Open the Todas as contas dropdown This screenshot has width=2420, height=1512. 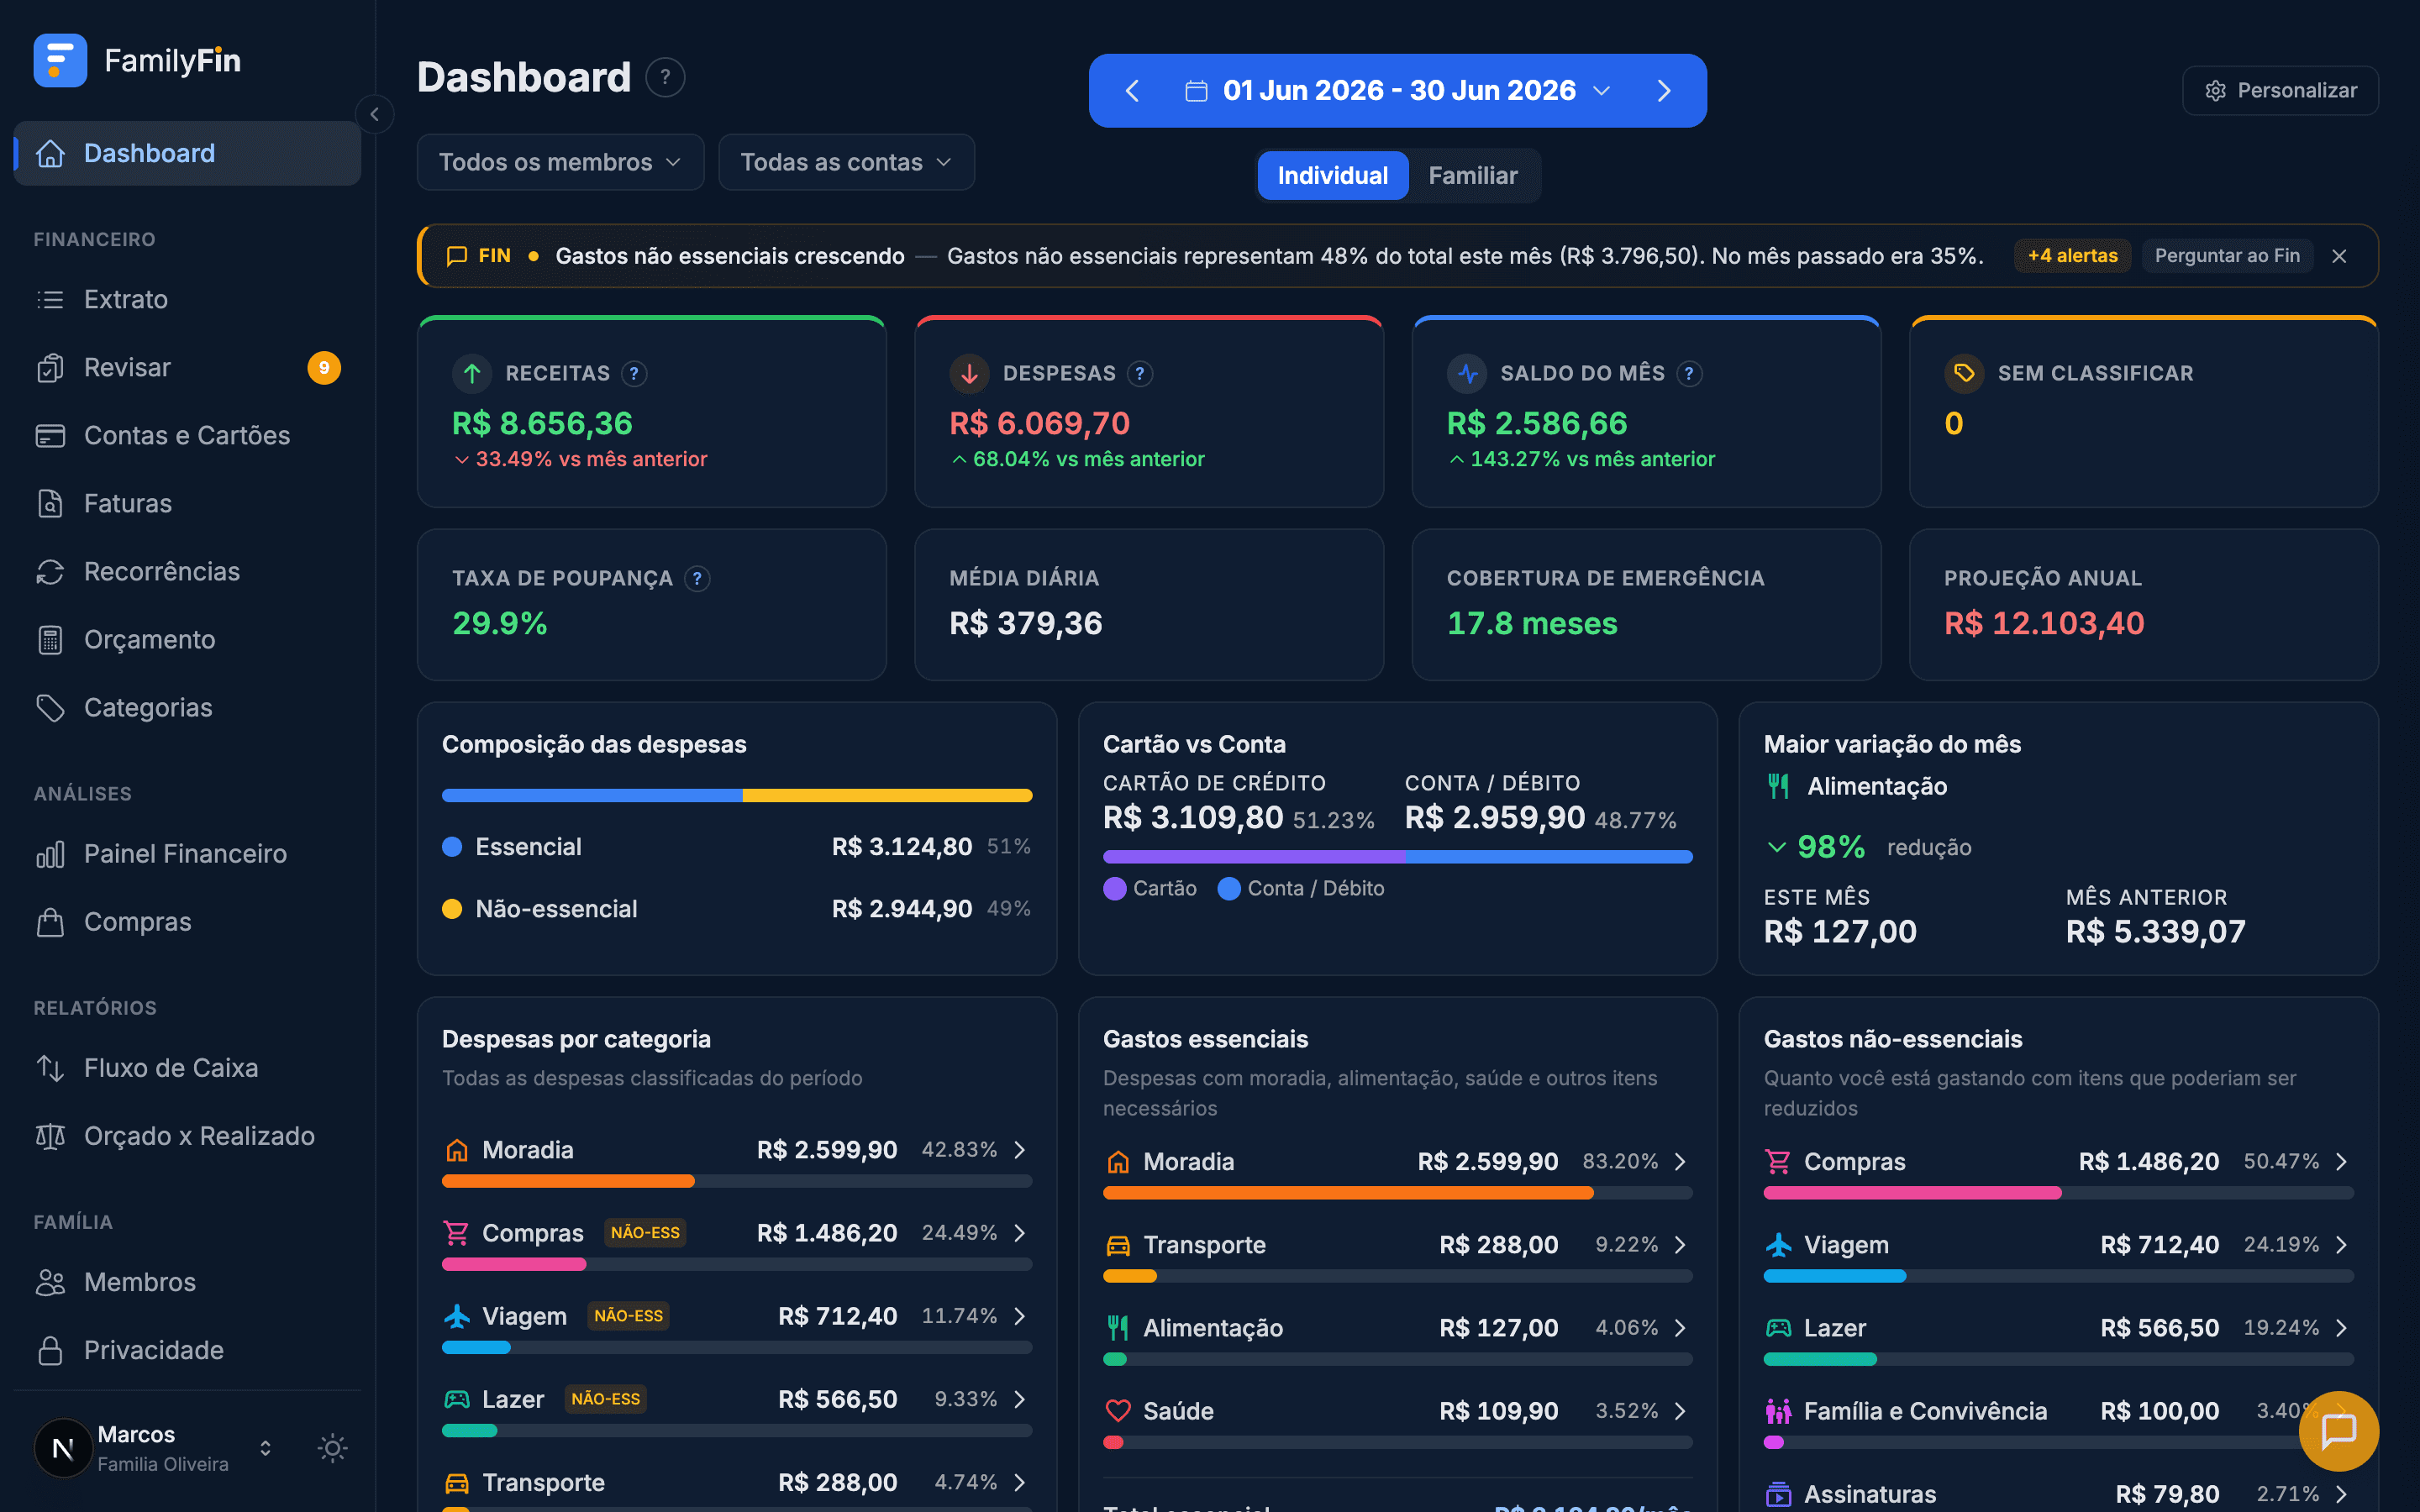846,162
